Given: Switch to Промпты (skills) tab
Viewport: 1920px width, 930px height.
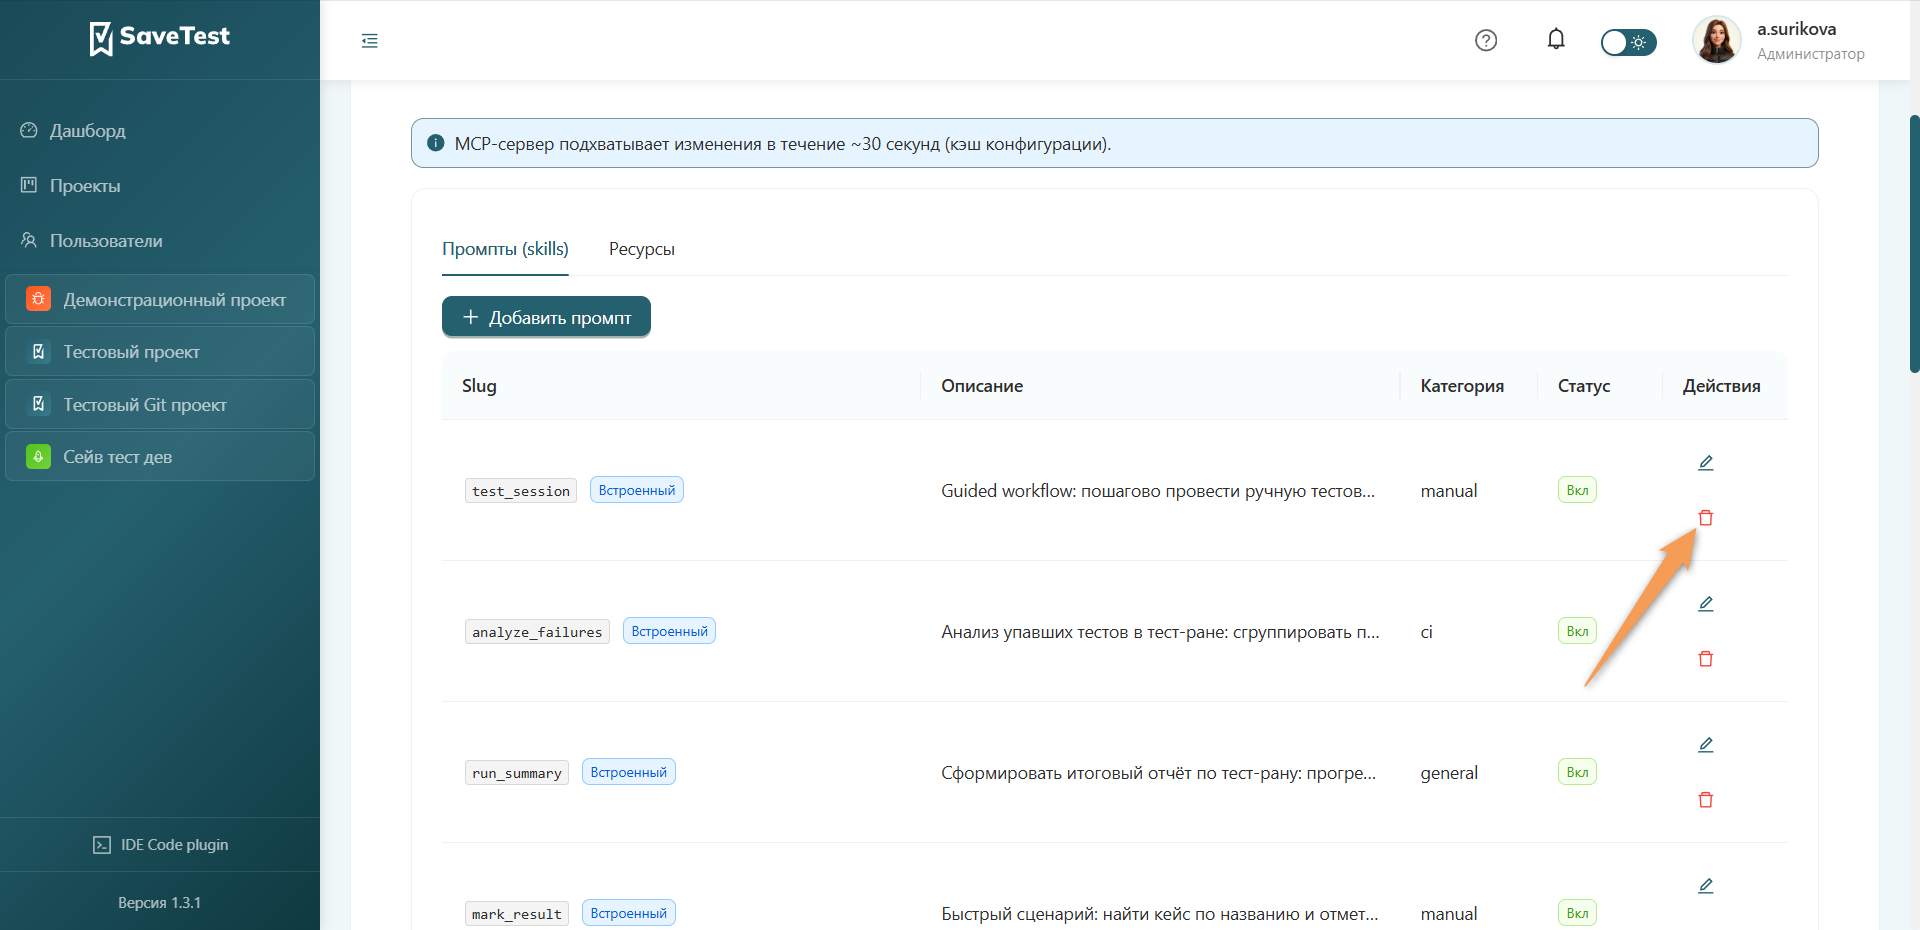Looking at the screenshot, I should 505,249.
